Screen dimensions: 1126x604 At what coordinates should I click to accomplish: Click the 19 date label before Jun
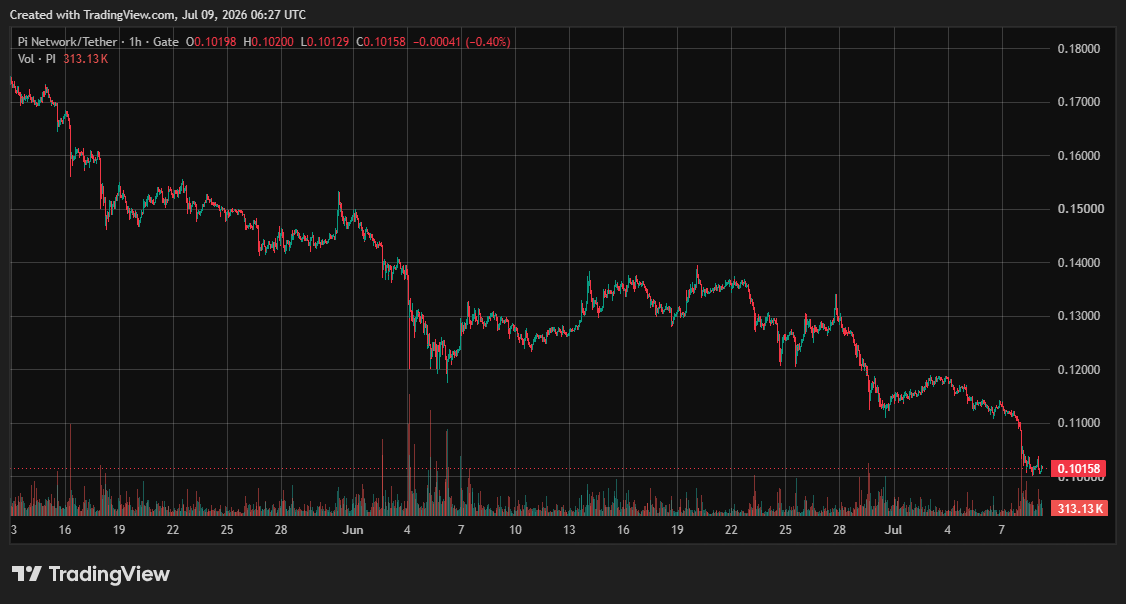pos(118,530)
